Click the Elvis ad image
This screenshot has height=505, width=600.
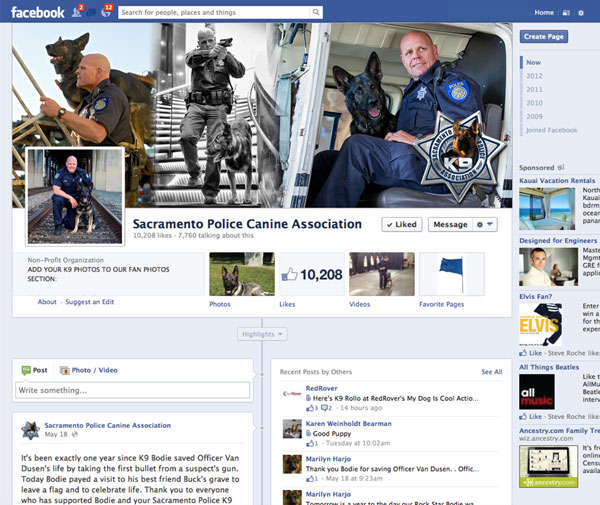(x=541, y=324)
